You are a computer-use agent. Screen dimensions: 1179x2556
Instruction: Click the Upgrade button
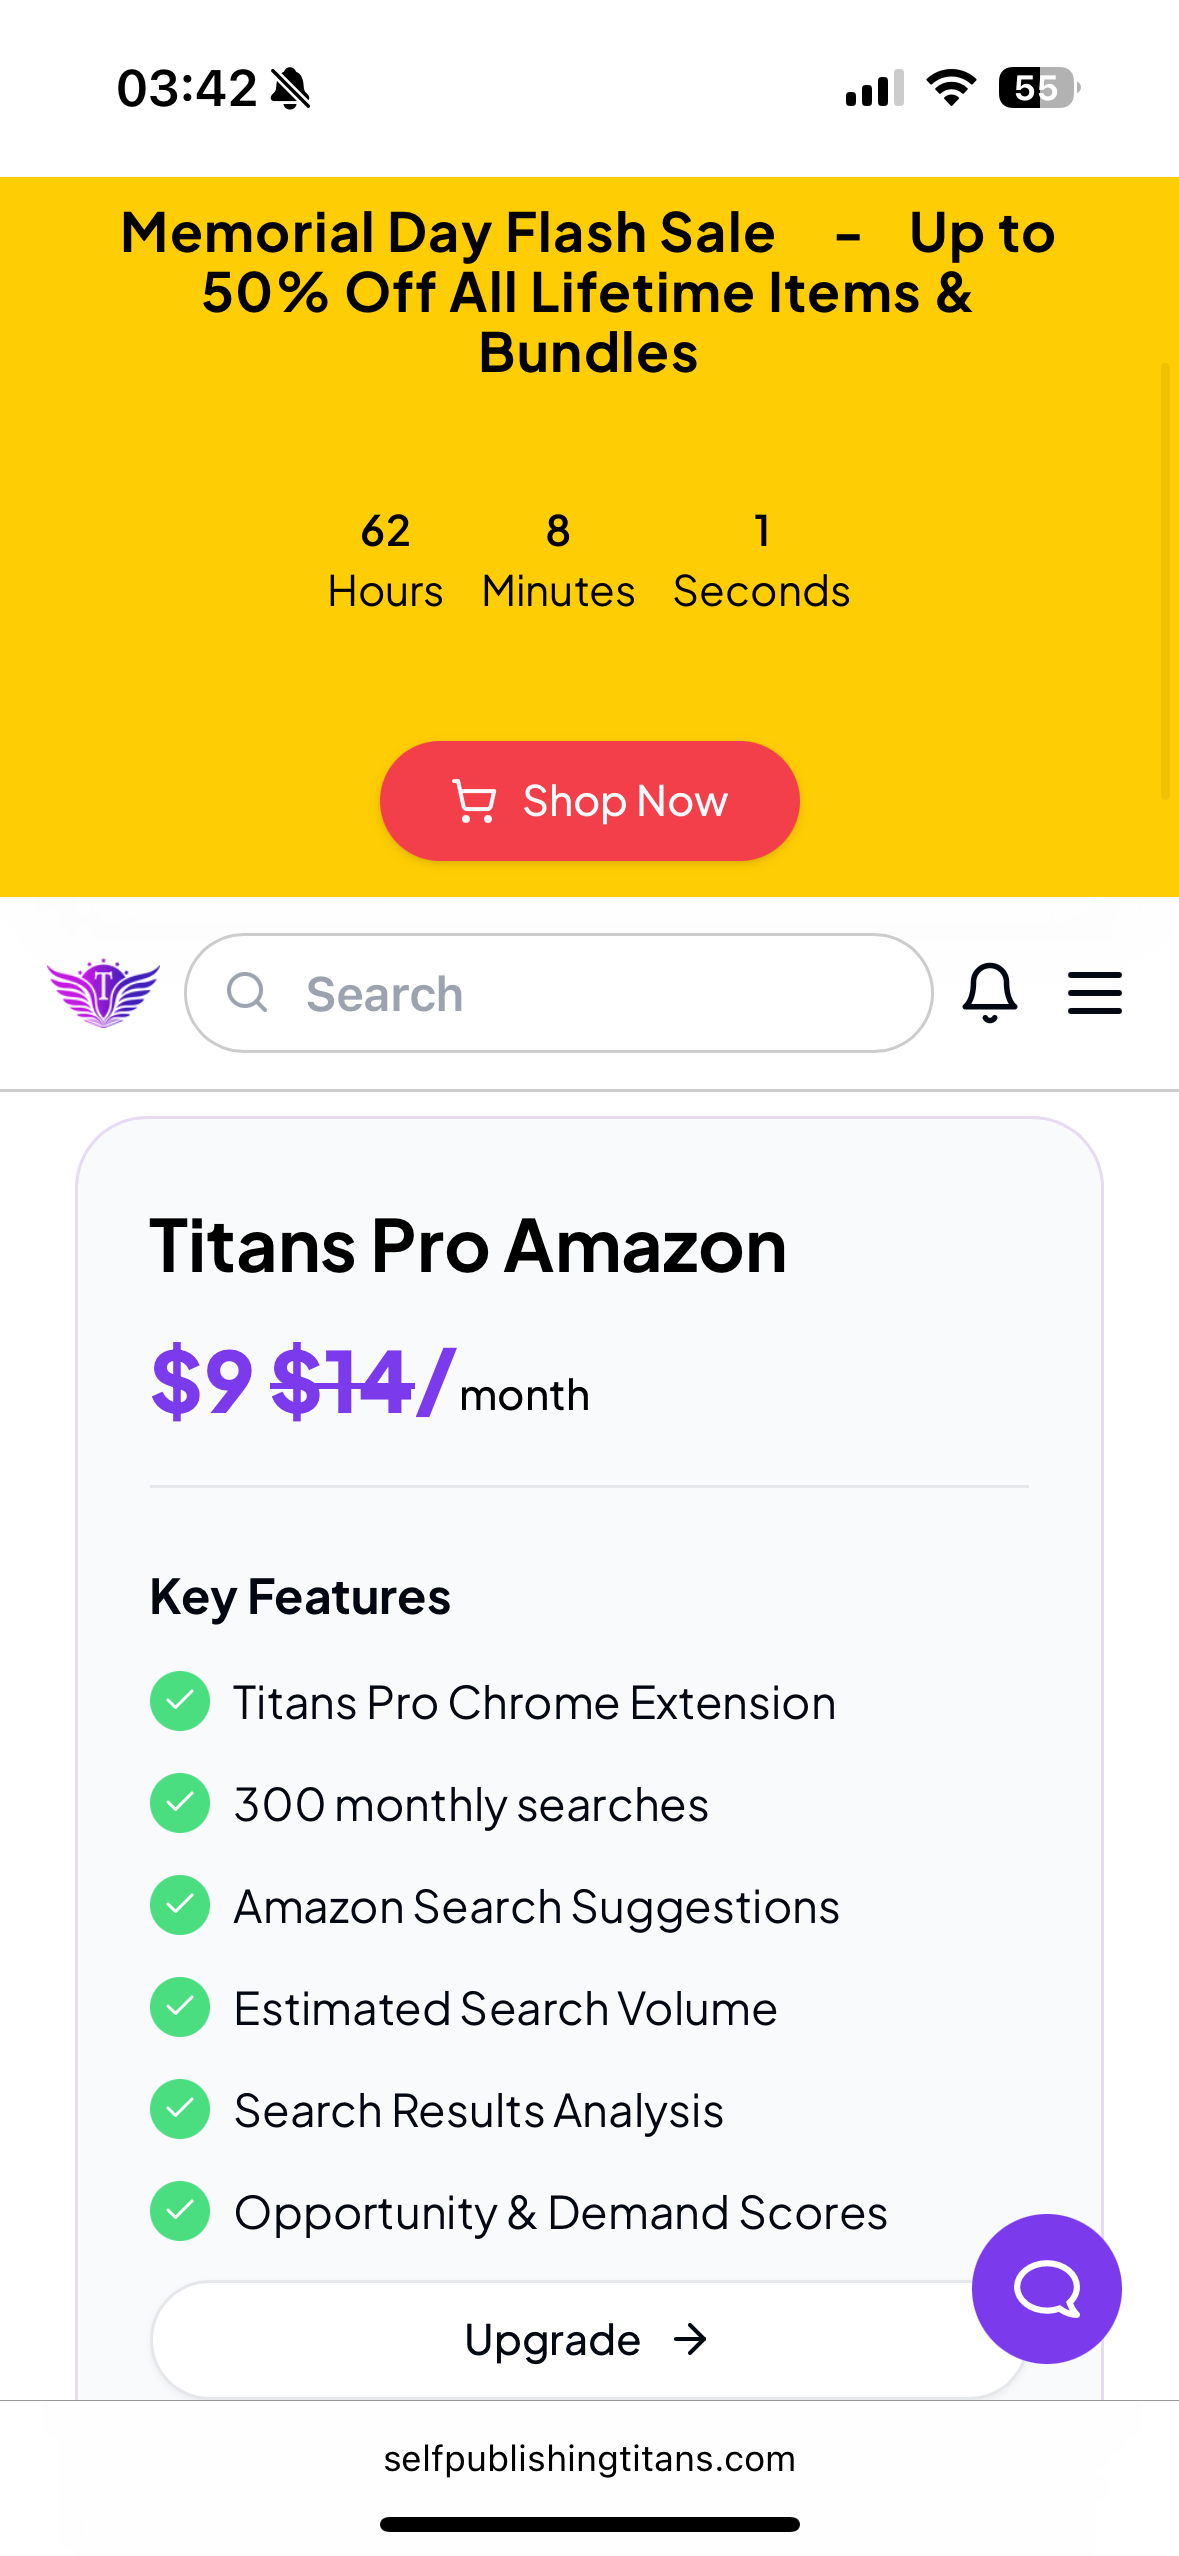click(588, 2340)
